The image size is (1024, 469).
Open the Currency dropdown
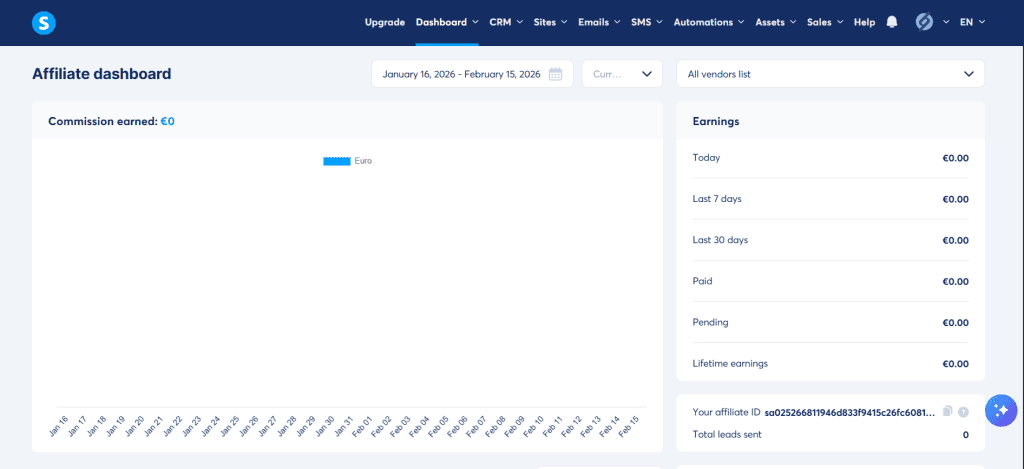point(622,74)
